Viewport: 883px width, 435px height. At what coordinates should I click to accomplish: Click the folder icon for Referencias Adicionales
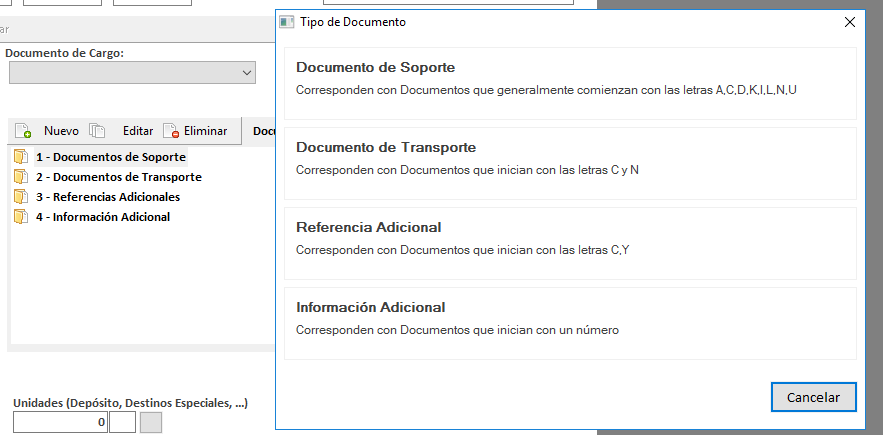pos(21,197)
